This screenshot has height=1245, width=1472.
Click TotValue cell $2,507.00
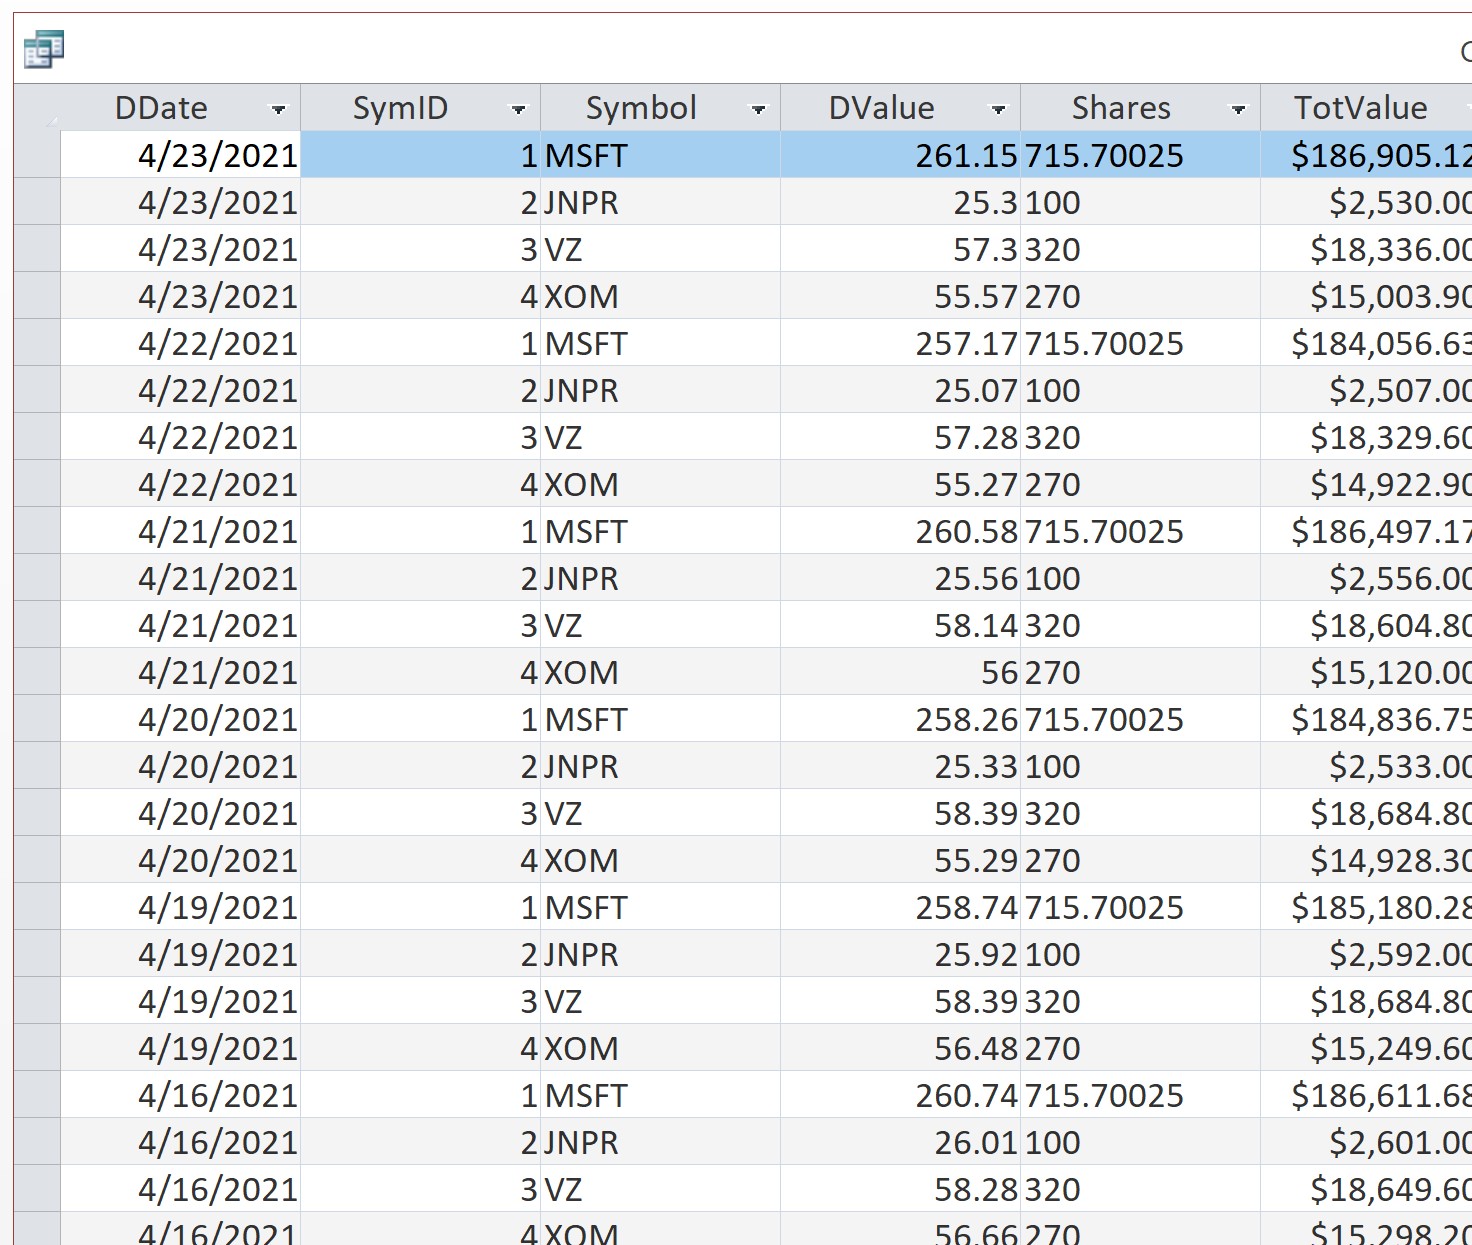pos(1366,390)
